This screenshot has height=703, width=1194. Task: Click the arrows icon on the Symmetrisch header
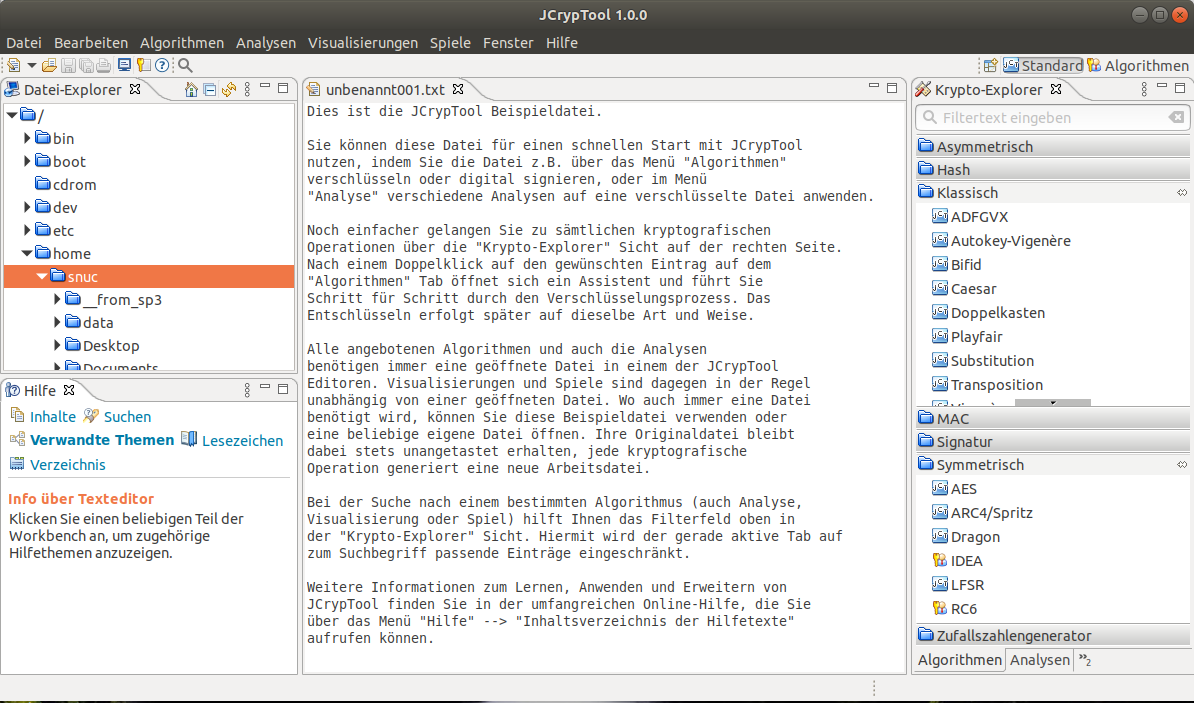[x=1182, y=465]
